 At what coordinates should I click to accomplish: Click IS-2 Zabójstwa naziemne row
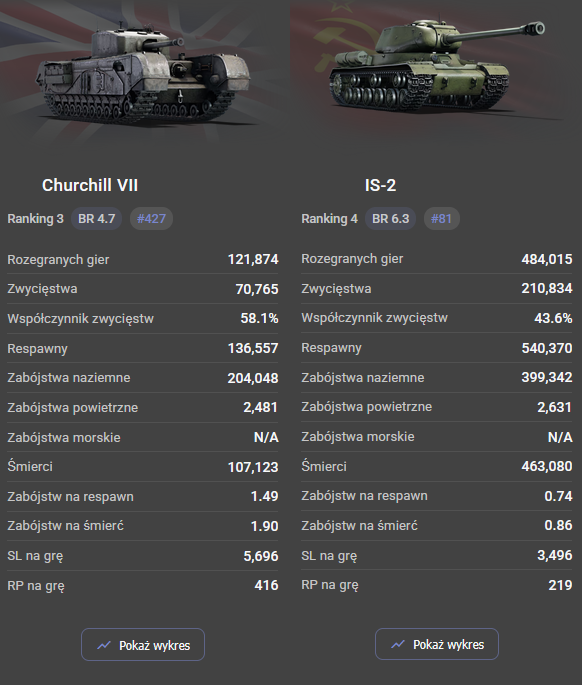coord(436,377)
